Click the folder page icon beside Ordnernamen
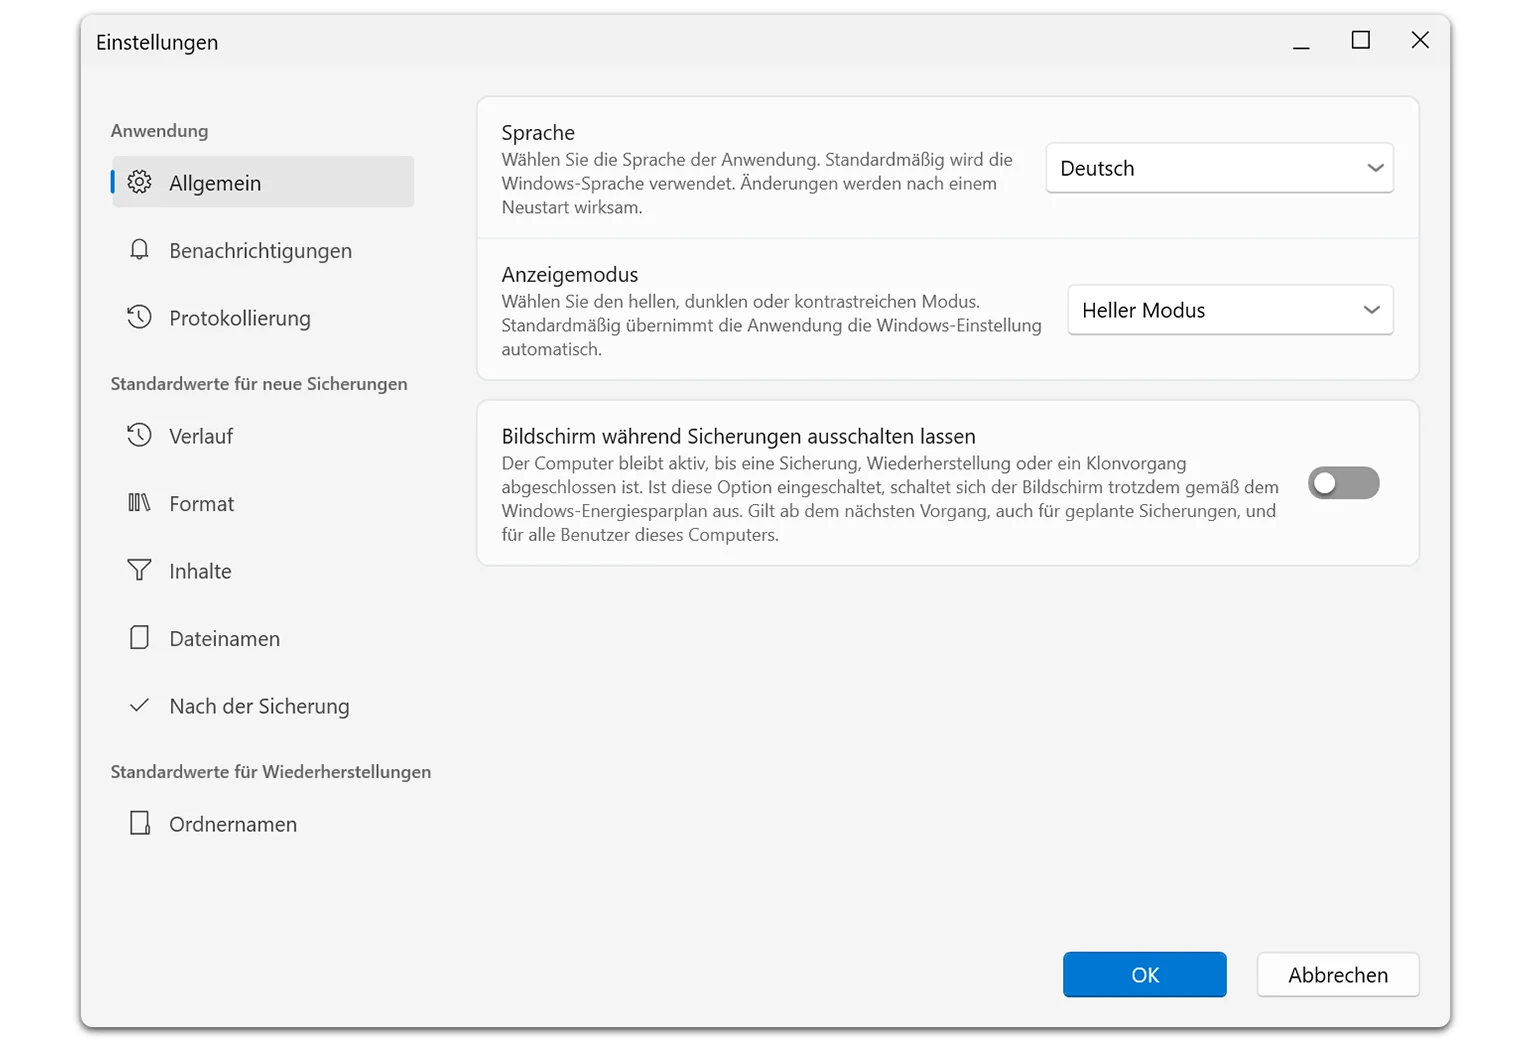The image size is (1531, 1042). click(140, 823)
